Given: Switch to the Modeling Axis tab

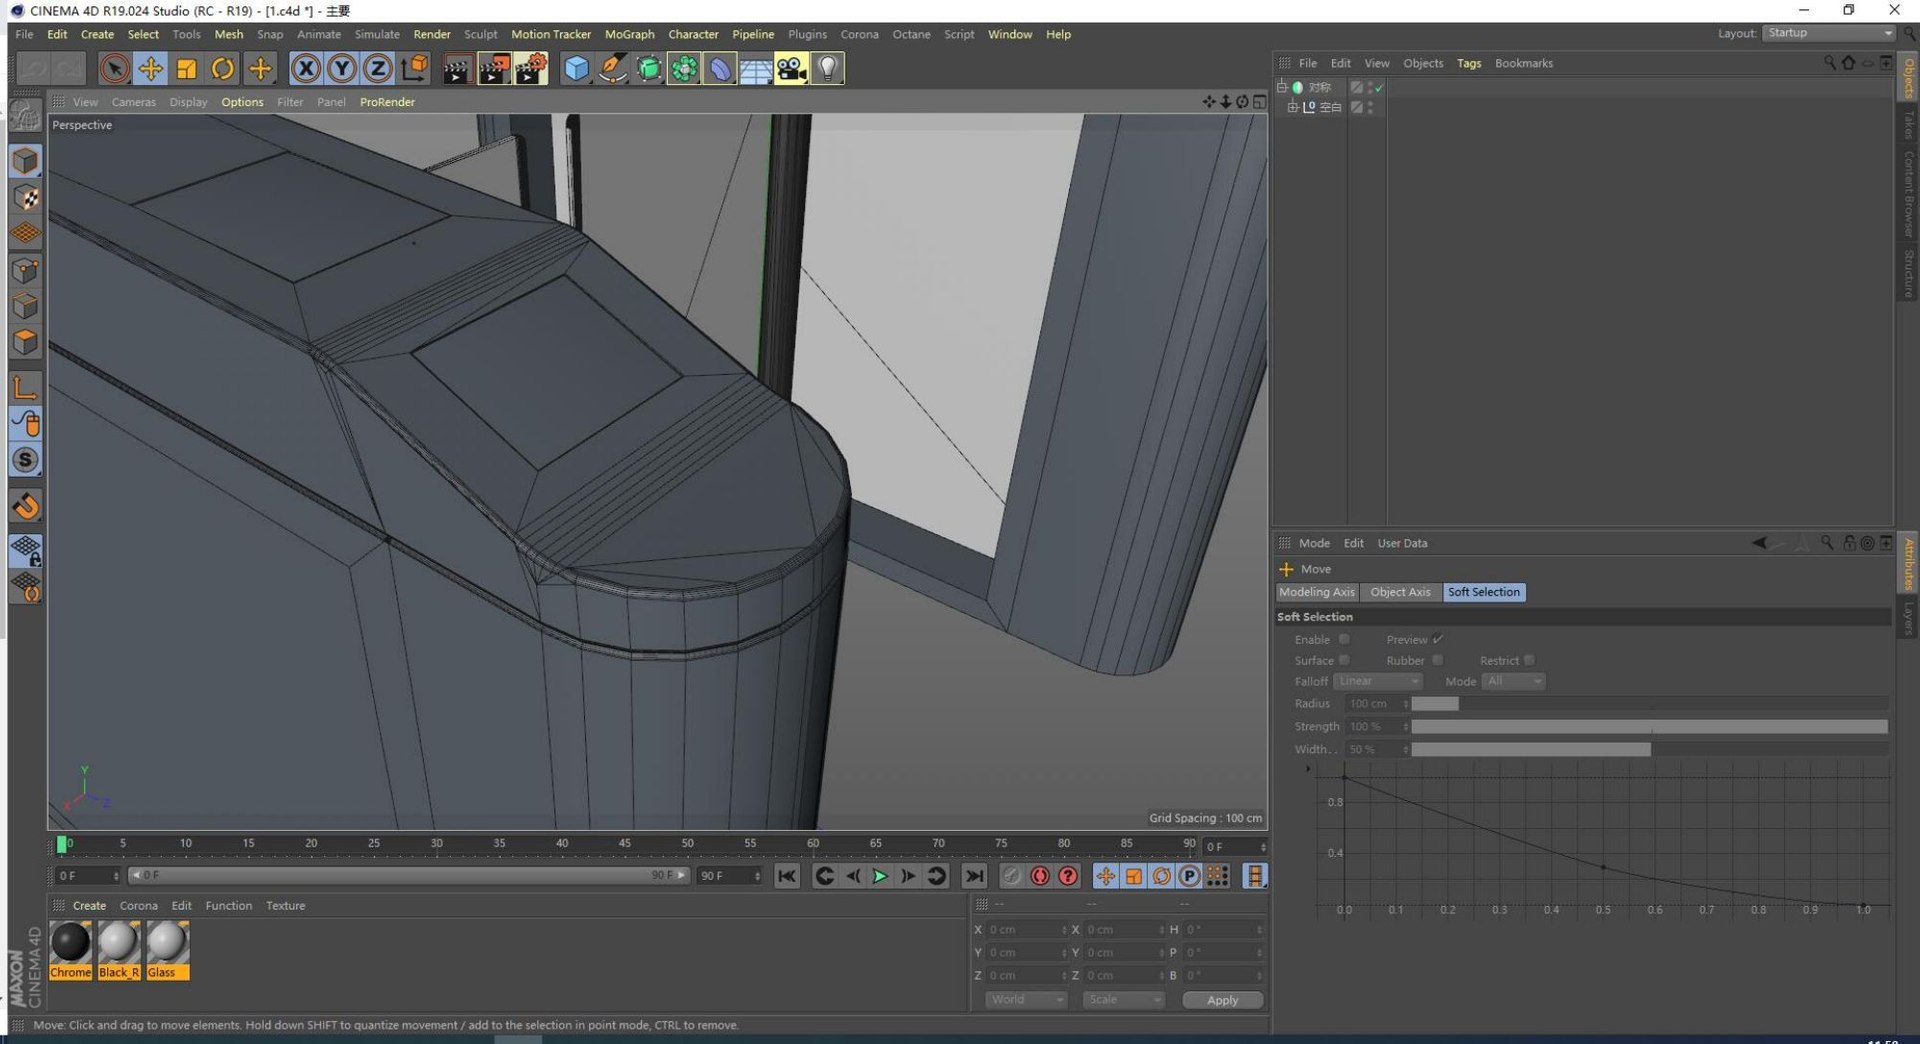Looking at the screenshot, I should pos(1316,592).
